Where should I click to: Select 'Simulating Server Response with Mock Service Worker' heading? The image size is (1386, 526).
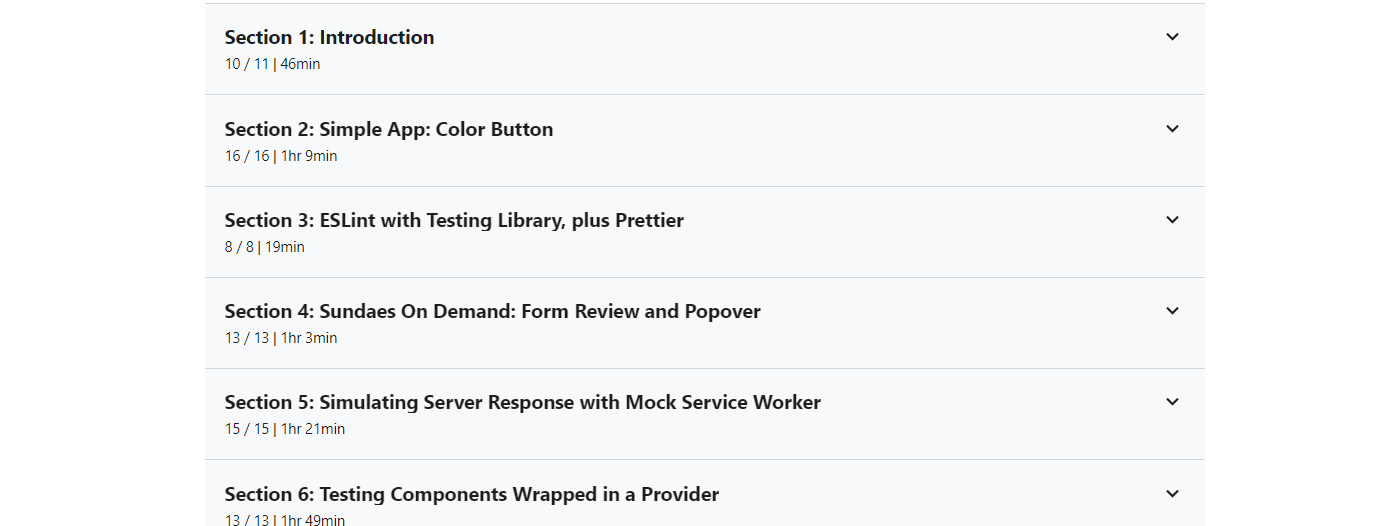click(522, 403)
